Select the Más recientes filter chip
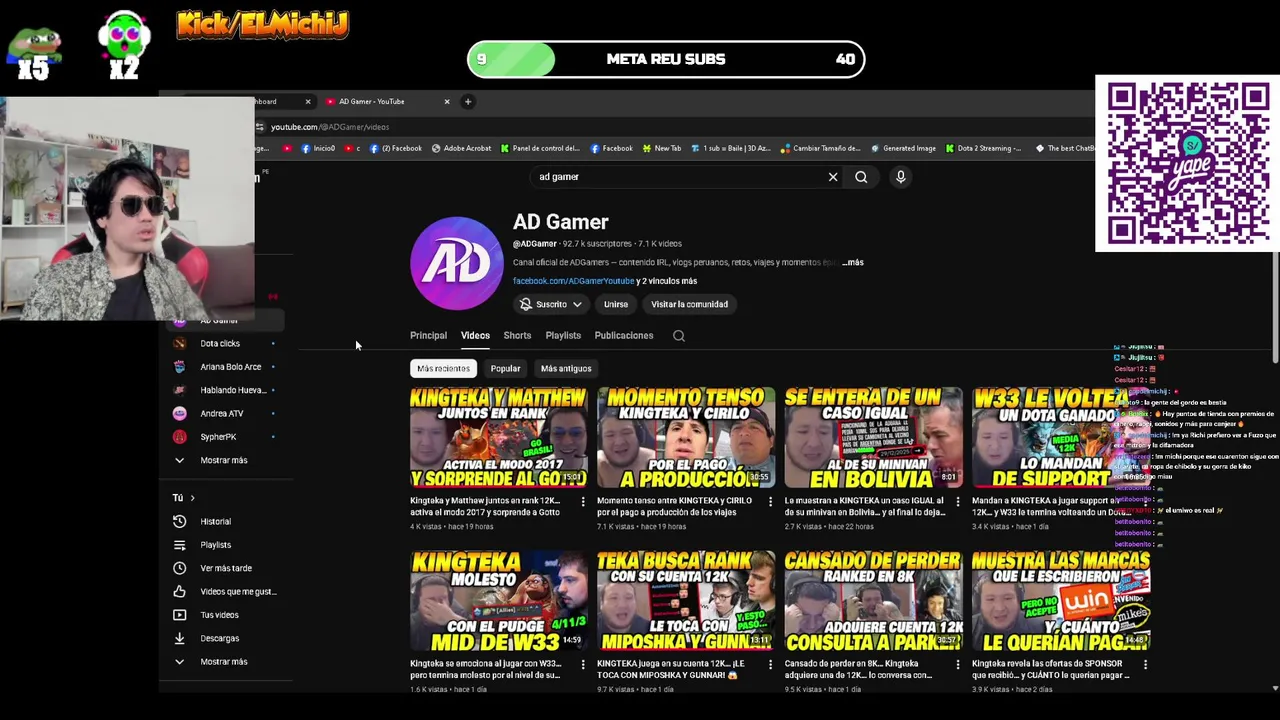Viewport: 1280px width, 720px height. coord(443,368)
